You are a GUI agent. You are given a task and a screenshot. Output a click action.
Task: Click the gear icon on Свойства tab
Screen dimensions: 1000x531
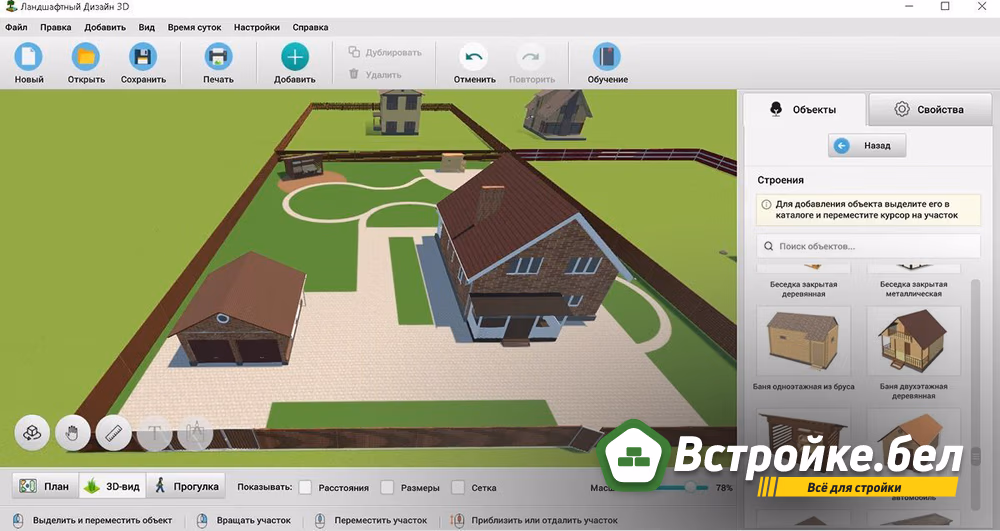pyautogui.click(x=901, y=109)
